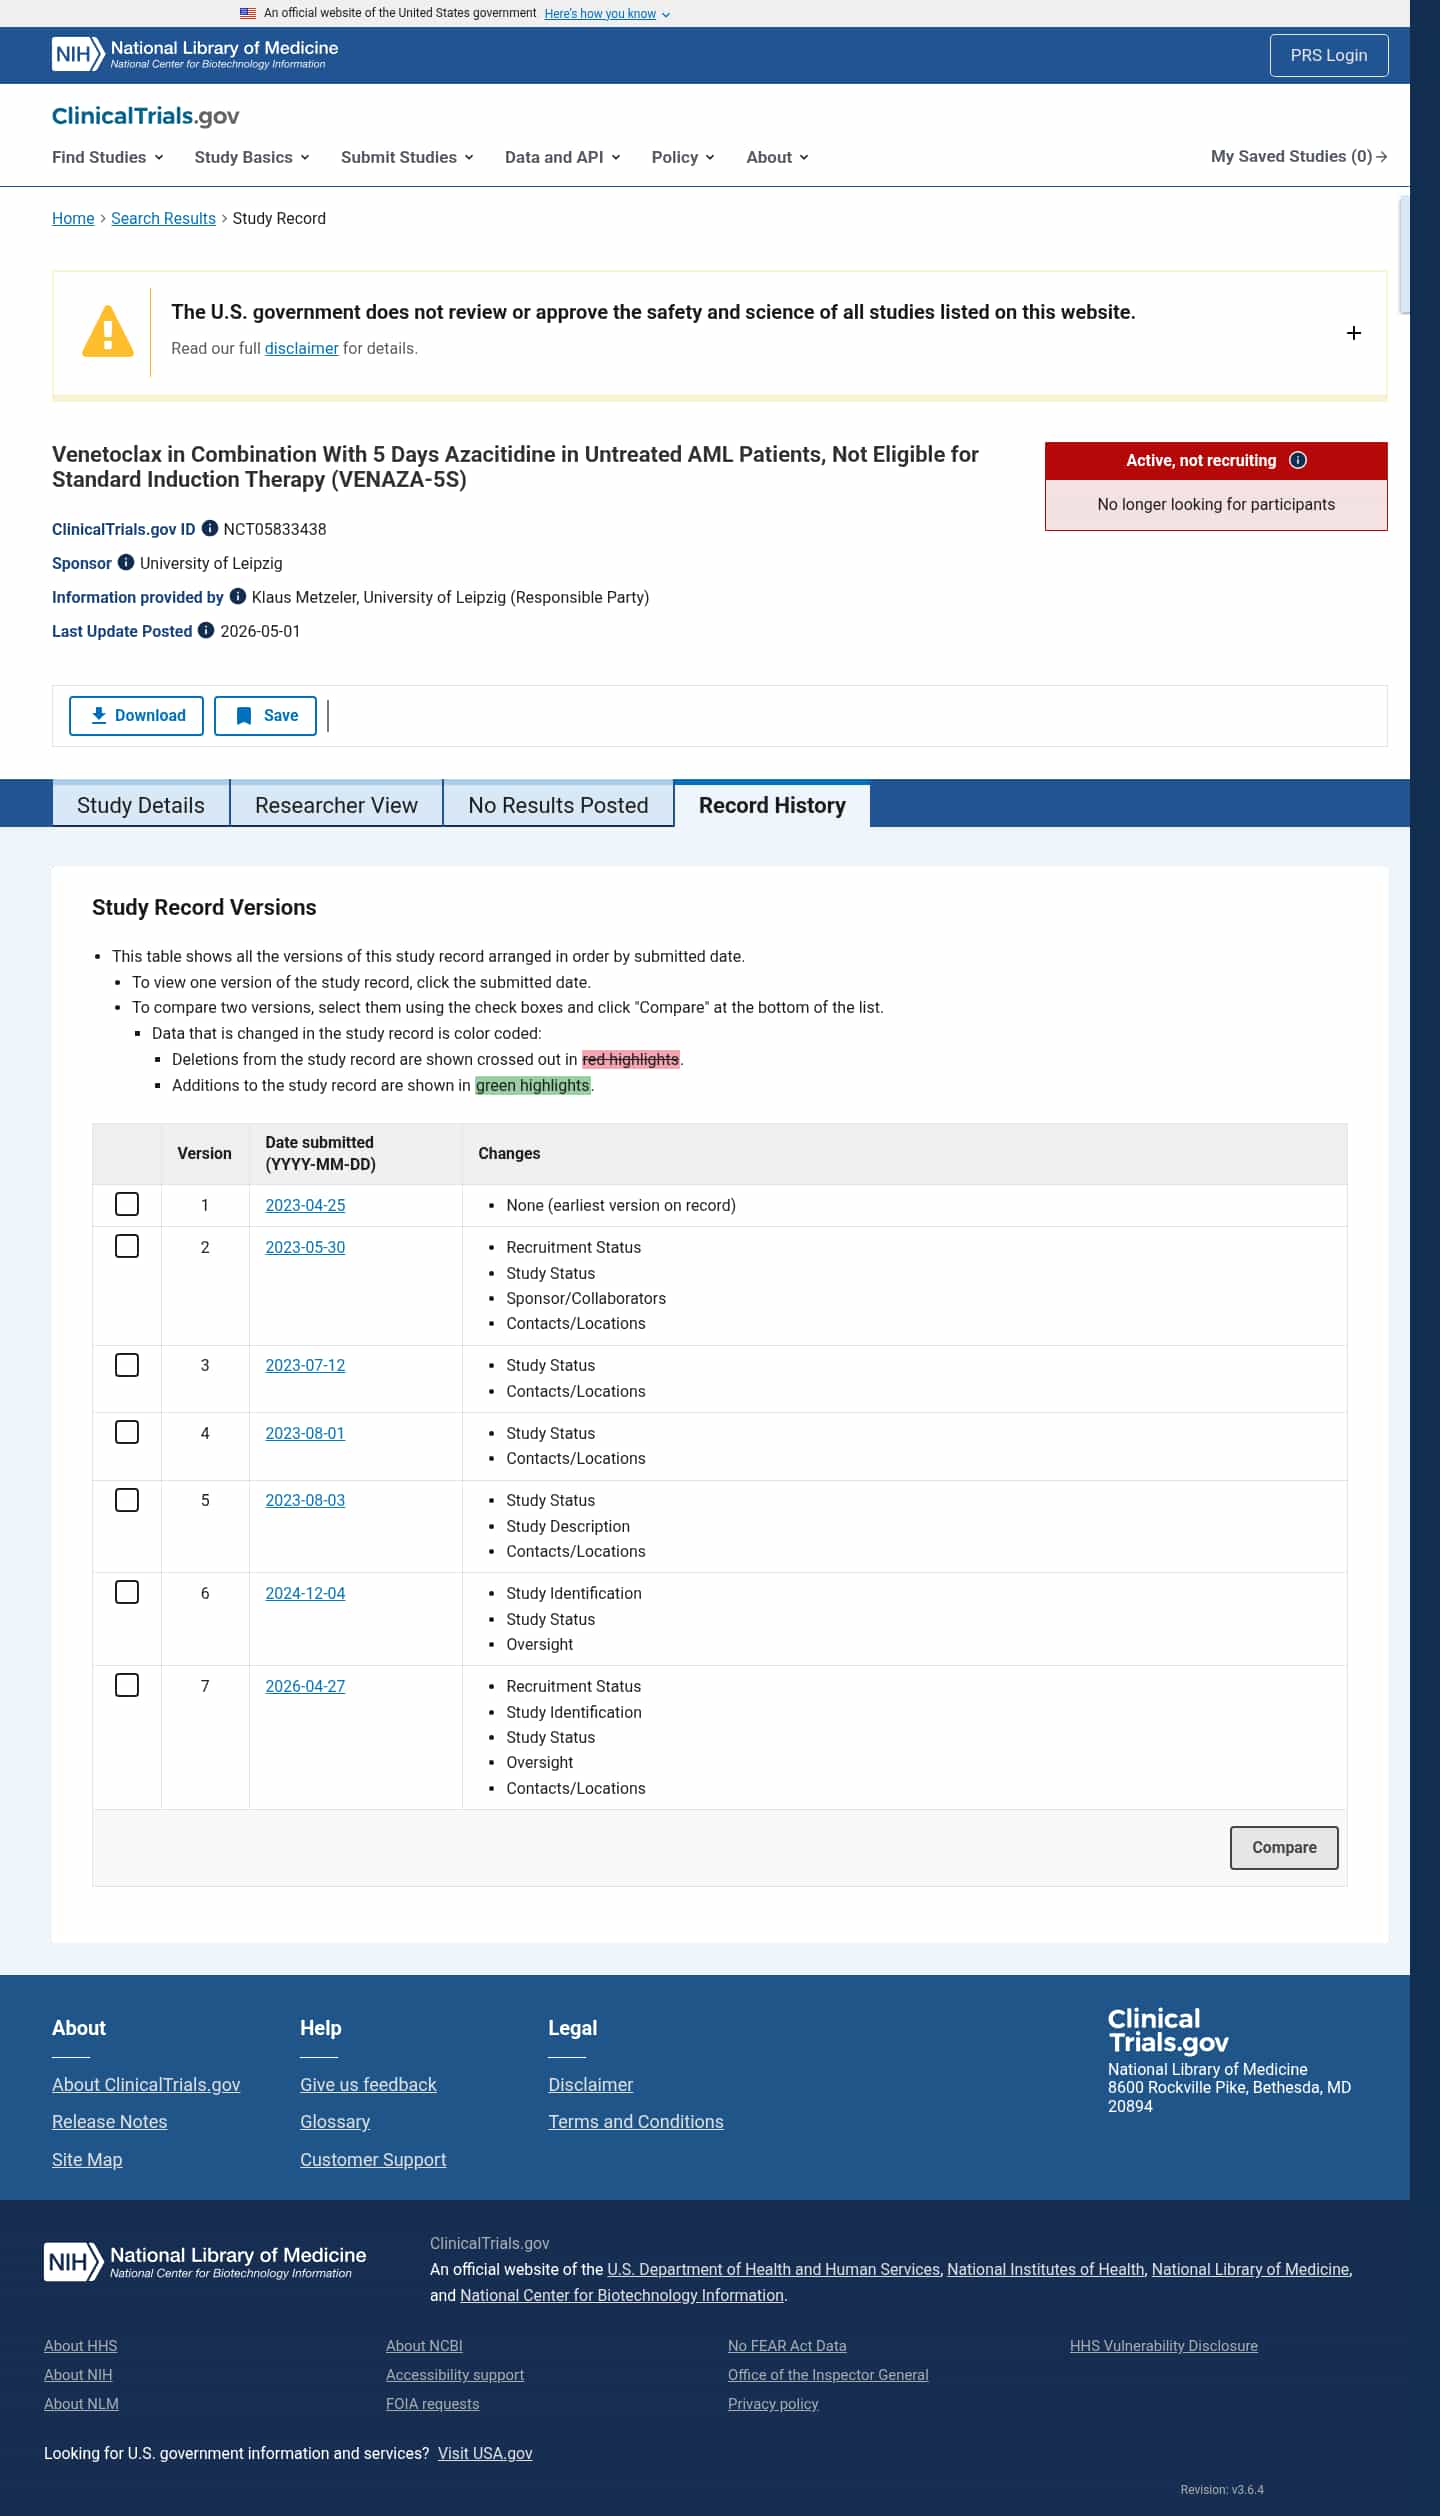Go to the Home breadcrumb link
Screen dimensions: 1440x2516
(x=73, y=218)
